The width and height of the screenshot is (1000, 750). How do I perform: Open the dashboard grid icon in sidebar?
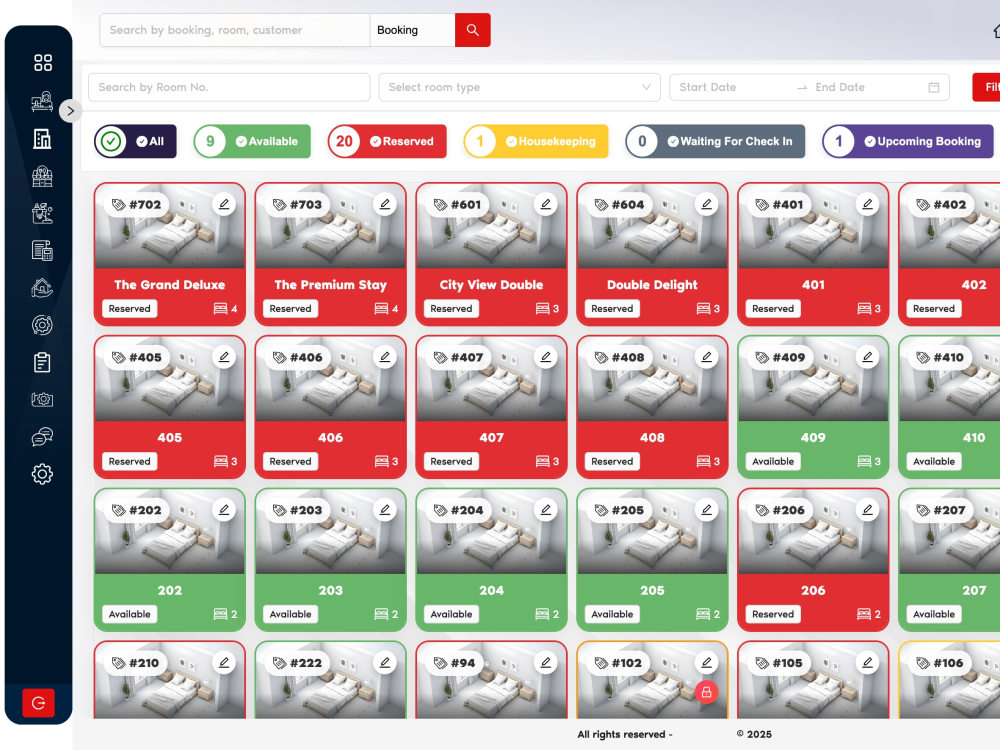(x=43, y=62)
